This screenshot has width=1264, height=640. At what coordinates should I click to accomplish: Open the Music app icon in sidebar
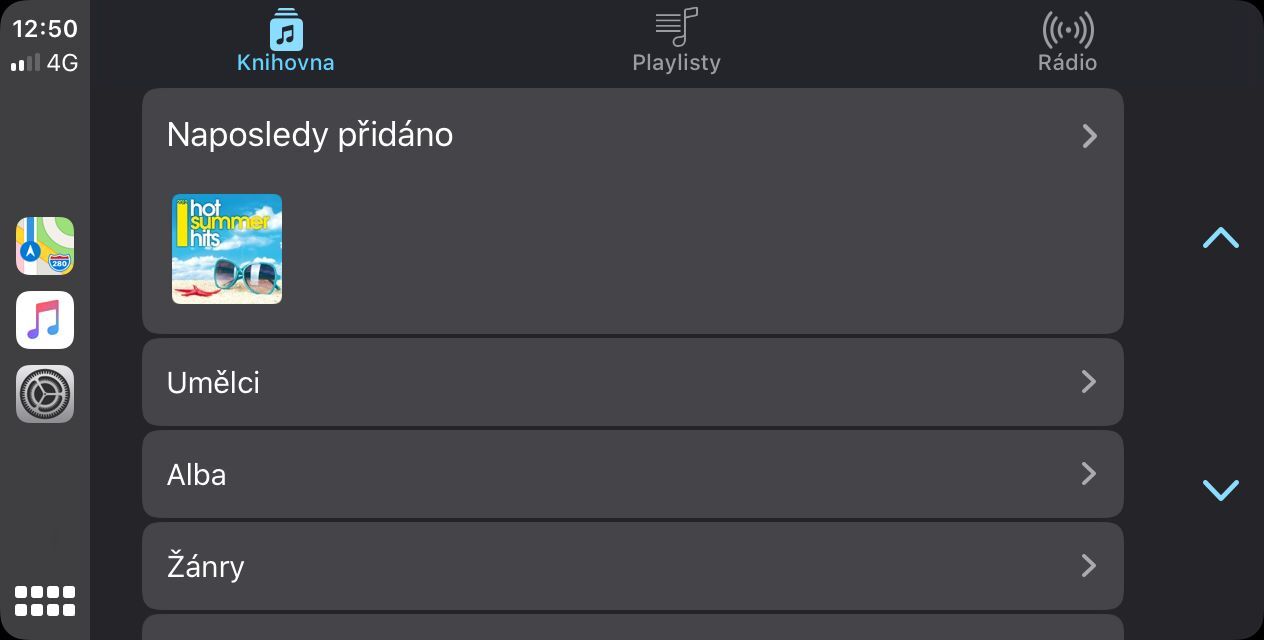[45, 320]
